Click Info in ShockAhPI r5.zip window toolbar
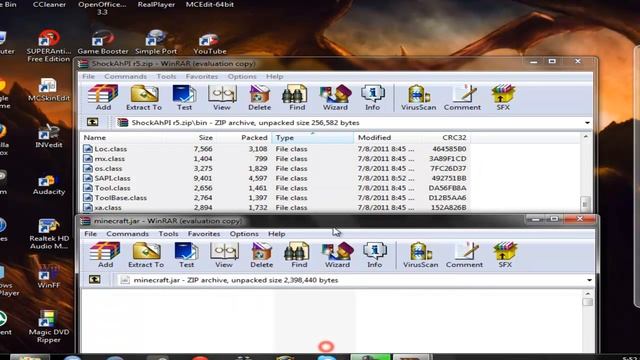This screenshot has height=360, width=640. [372, 98]
